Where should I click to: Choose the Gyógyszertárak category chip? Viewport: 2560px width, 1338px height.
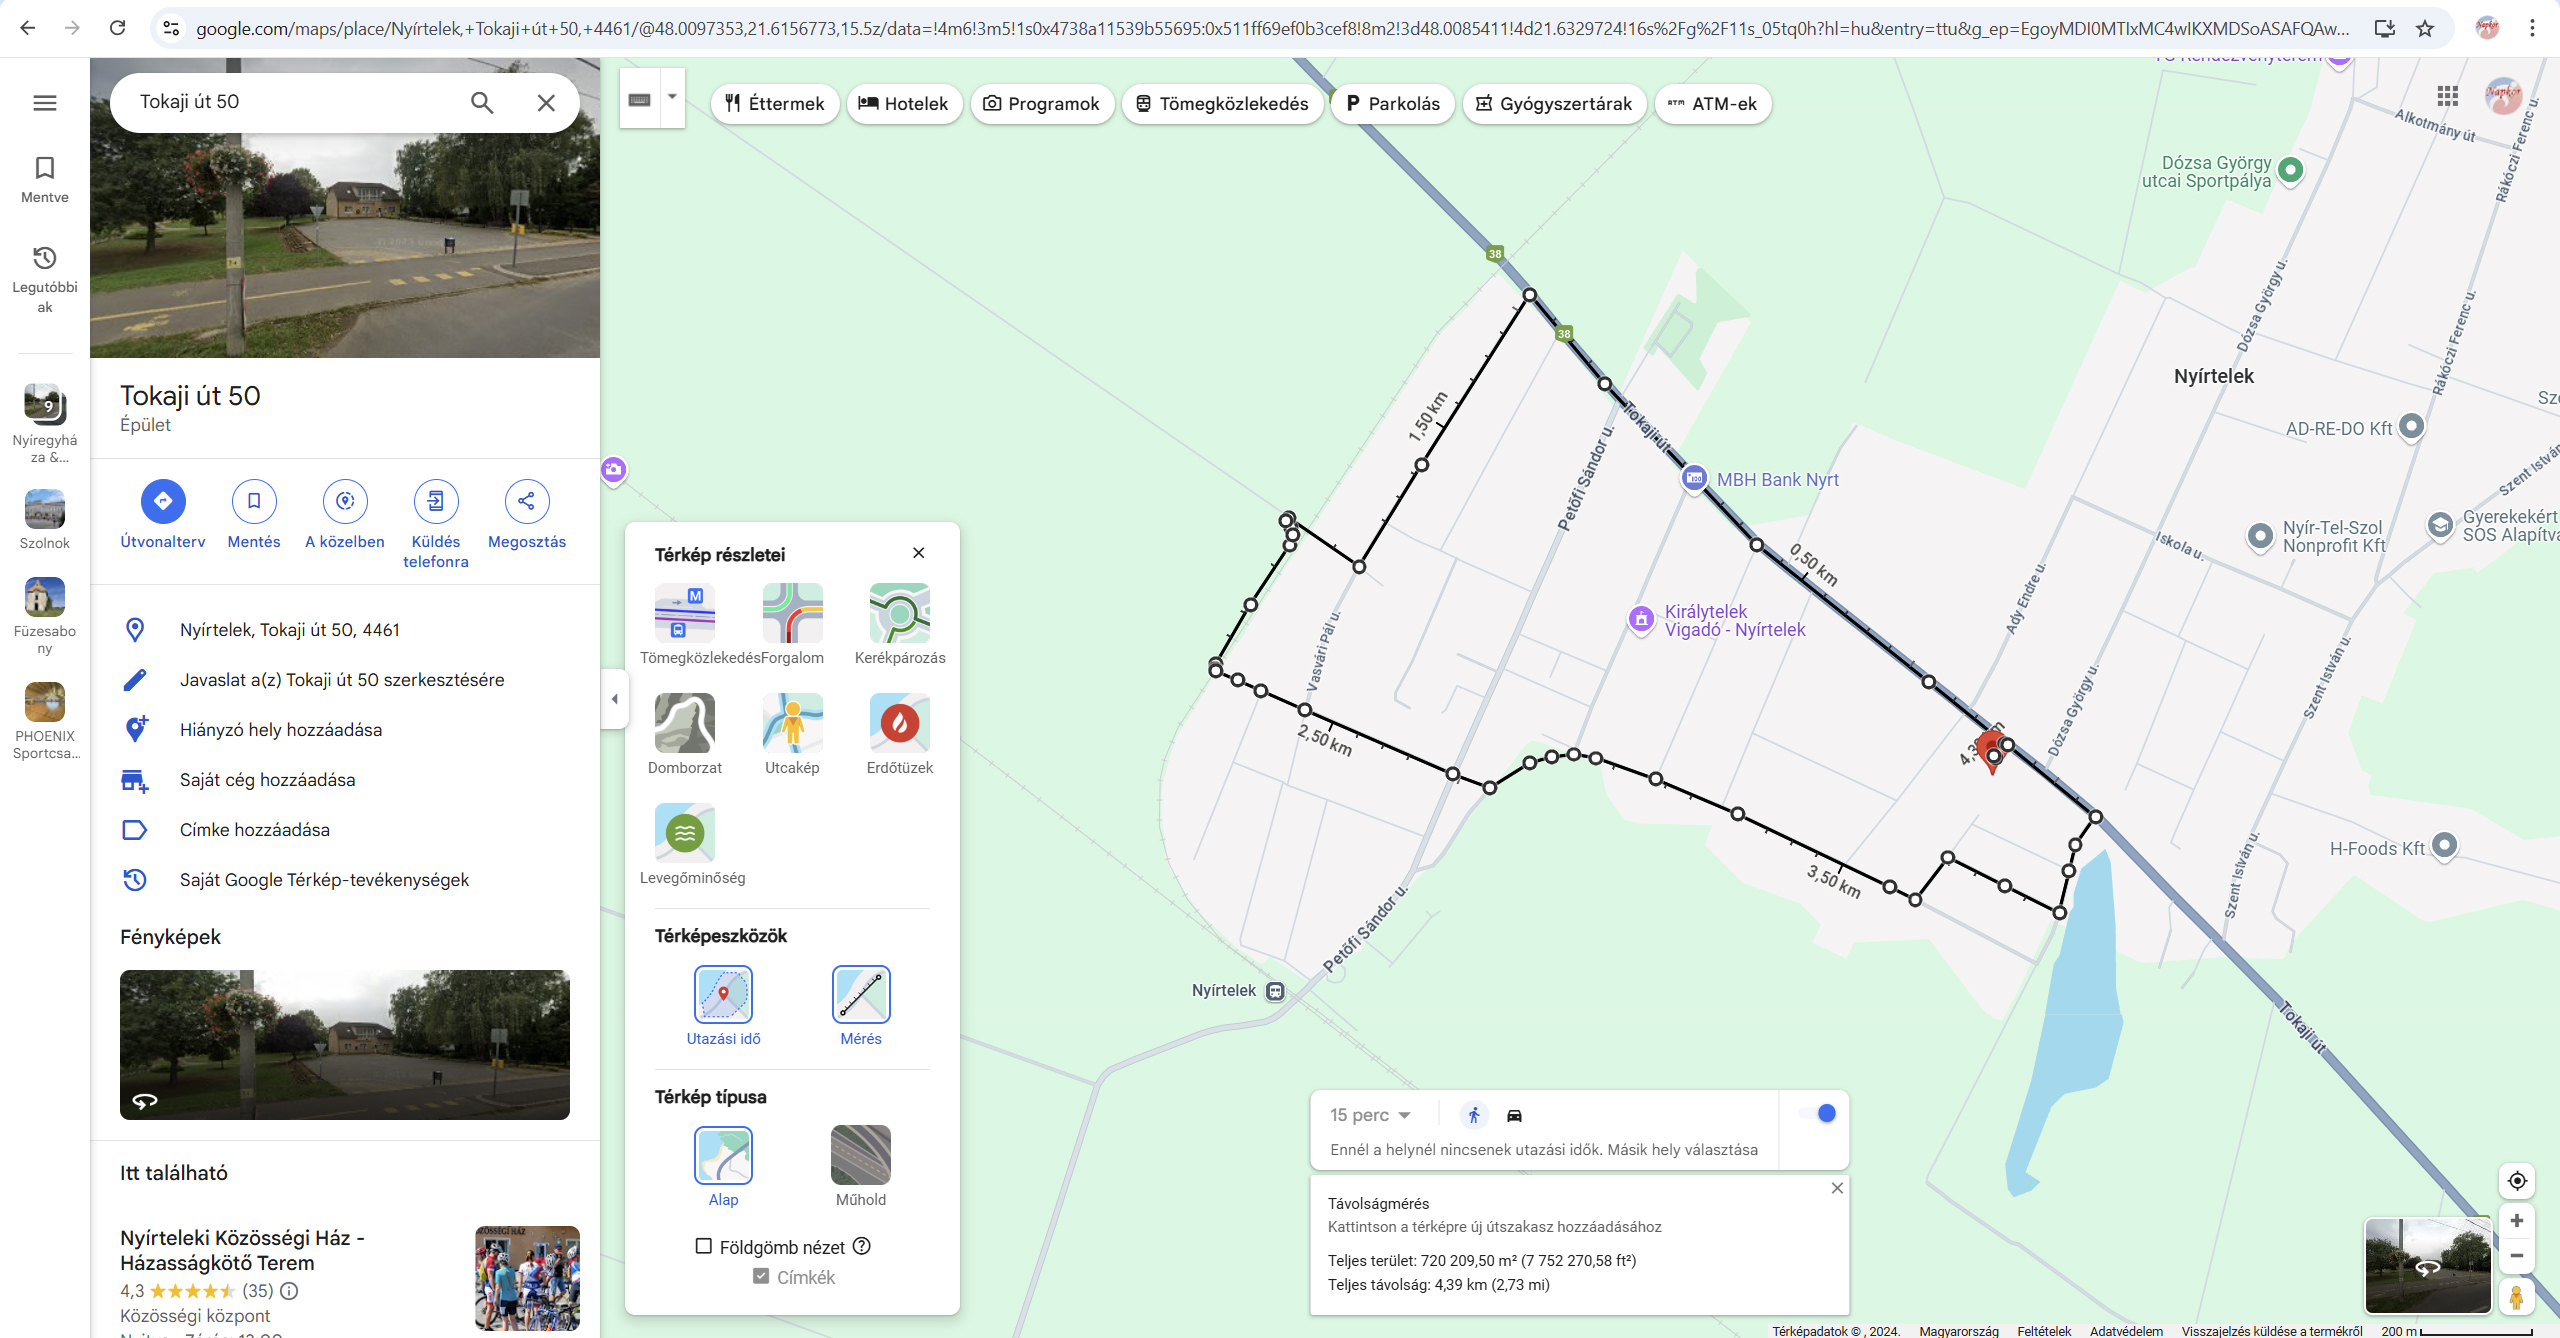coord(1554,104)
